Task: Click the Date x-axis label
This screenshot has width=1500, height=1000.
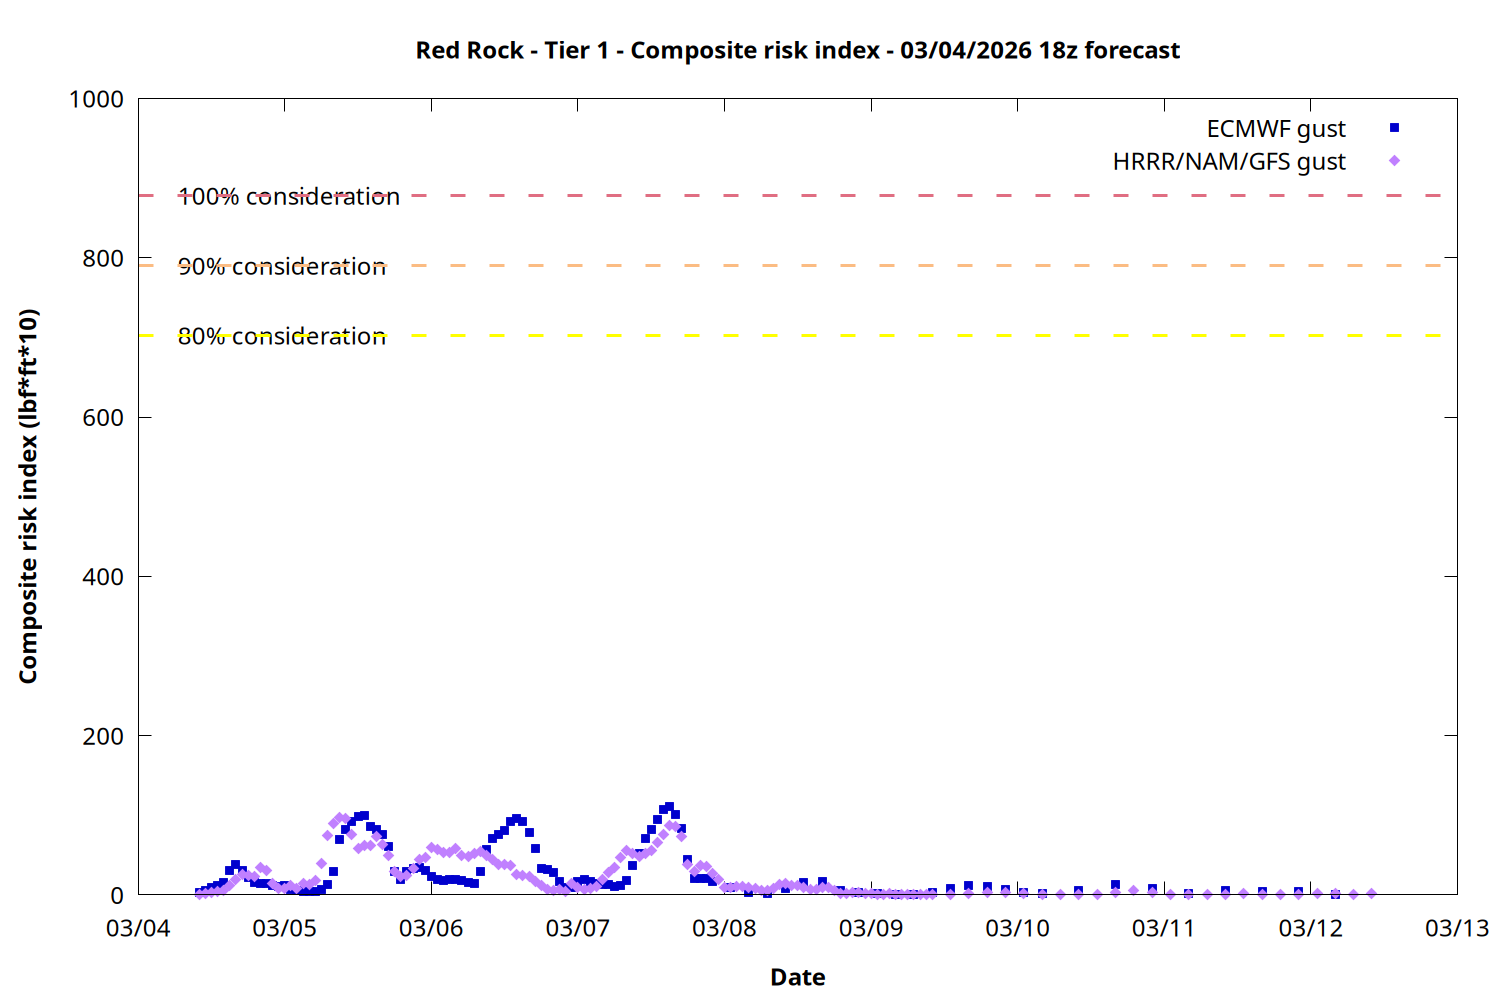Action: (797, 977)
